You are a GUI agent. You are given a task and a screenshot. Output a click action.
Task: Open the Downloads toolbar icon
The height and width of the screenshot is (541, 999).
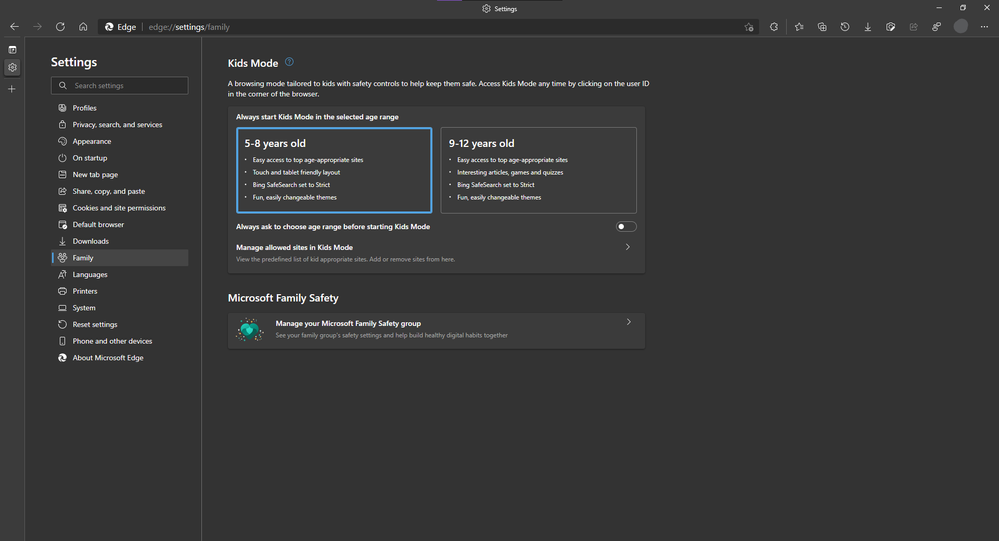tap(868, 27)
